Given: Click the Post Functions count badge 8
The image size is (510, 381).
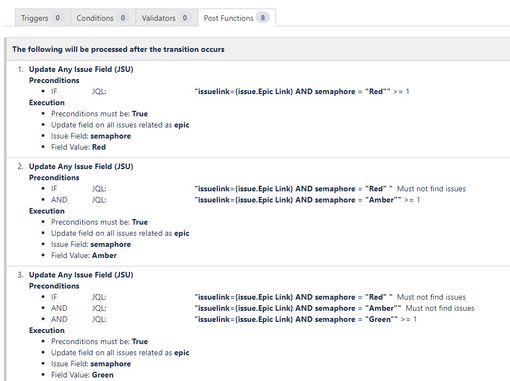Looking at the screenshot, I should [x=263, y=18].
